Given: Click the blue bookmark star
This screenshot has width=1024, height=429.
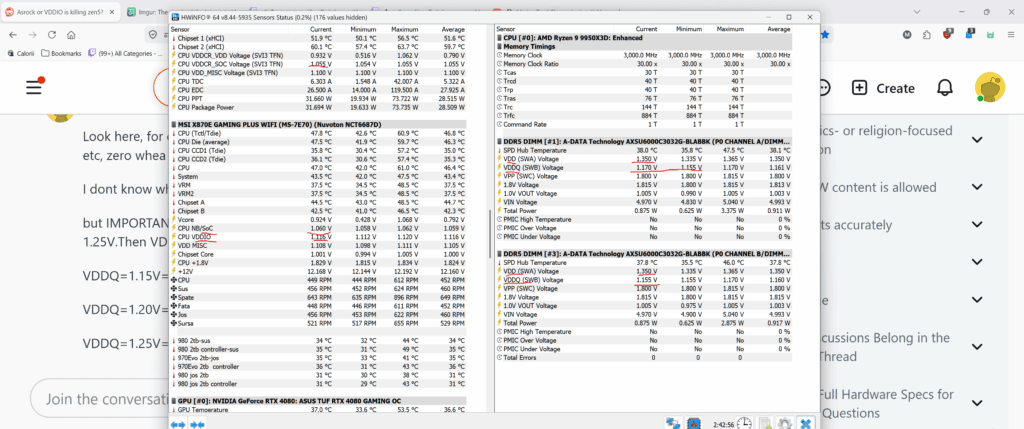Looking at the screenshot, I should pos(826,35).
